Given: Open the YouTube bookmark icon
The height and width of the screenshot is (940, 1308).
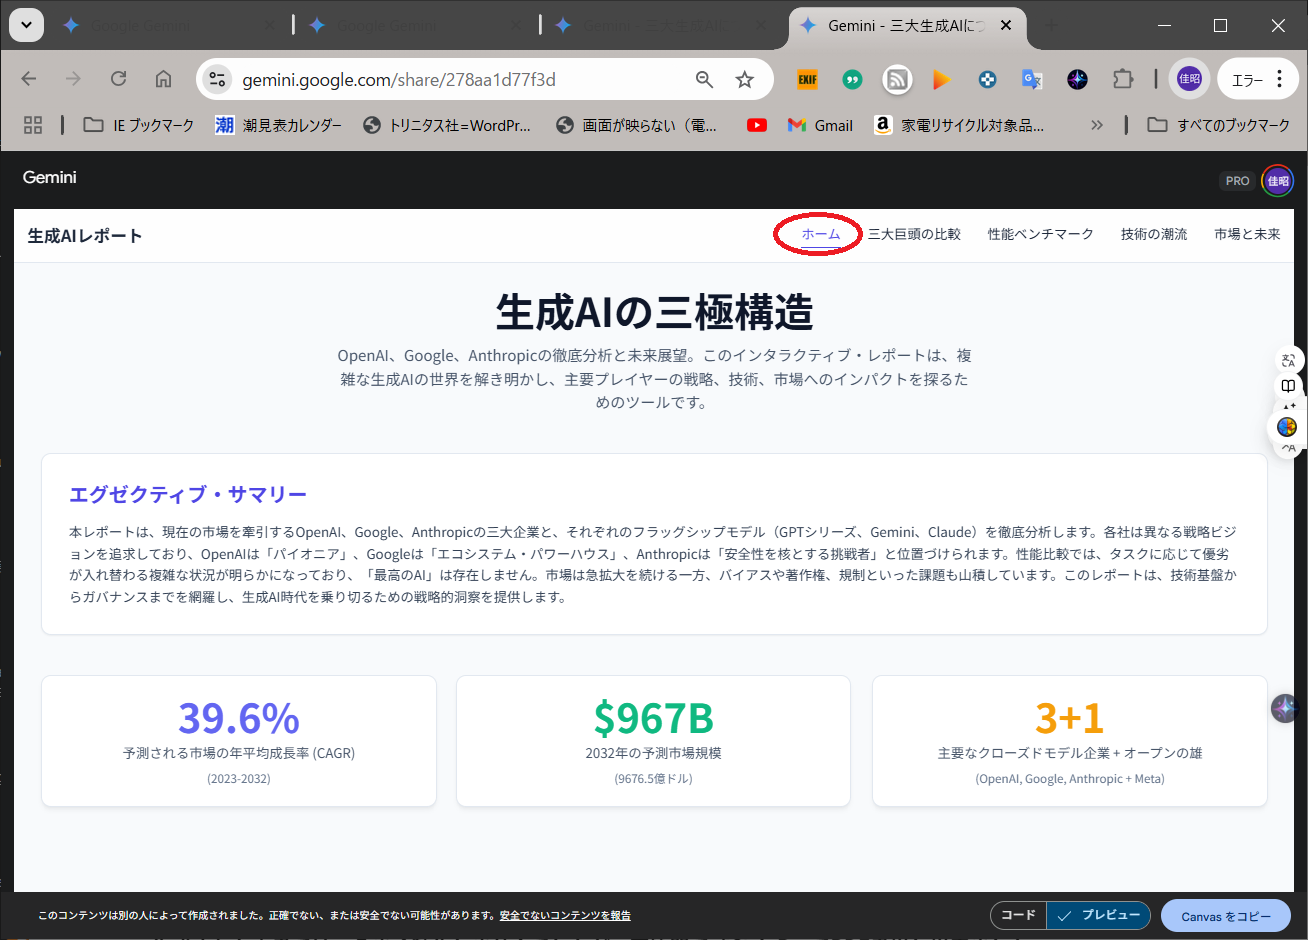Looking at the screenshot, I should 757,125.
